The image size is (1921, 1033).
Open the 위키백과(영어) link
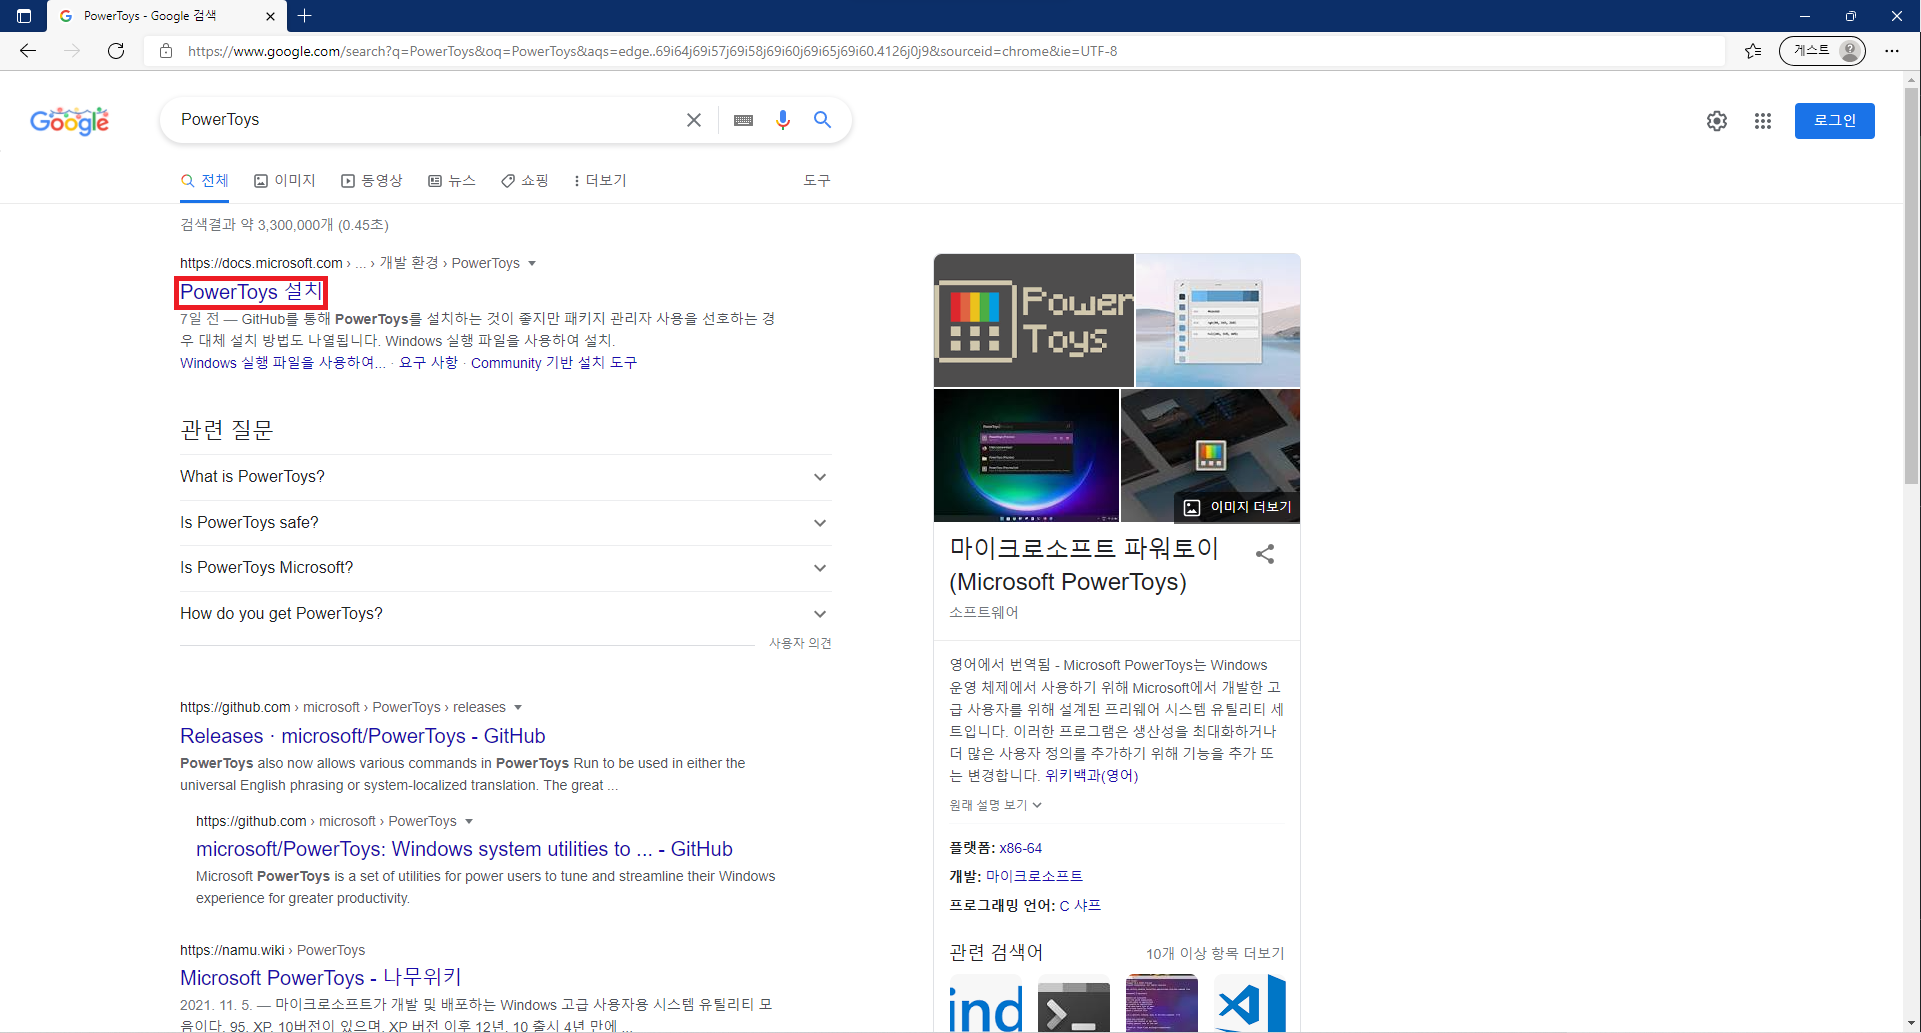1091,776
